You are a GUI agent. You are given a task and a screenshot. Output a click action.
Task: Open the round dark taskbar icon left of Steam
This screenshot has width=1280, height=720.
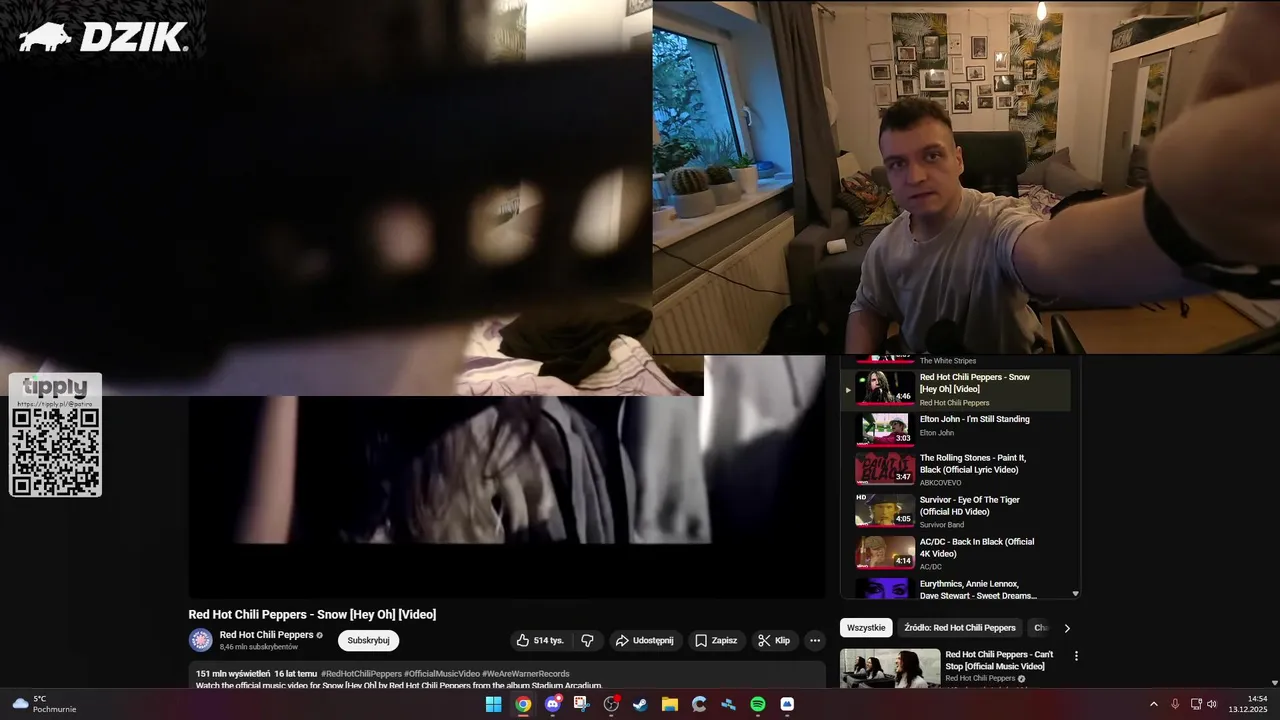coord(611,704)
